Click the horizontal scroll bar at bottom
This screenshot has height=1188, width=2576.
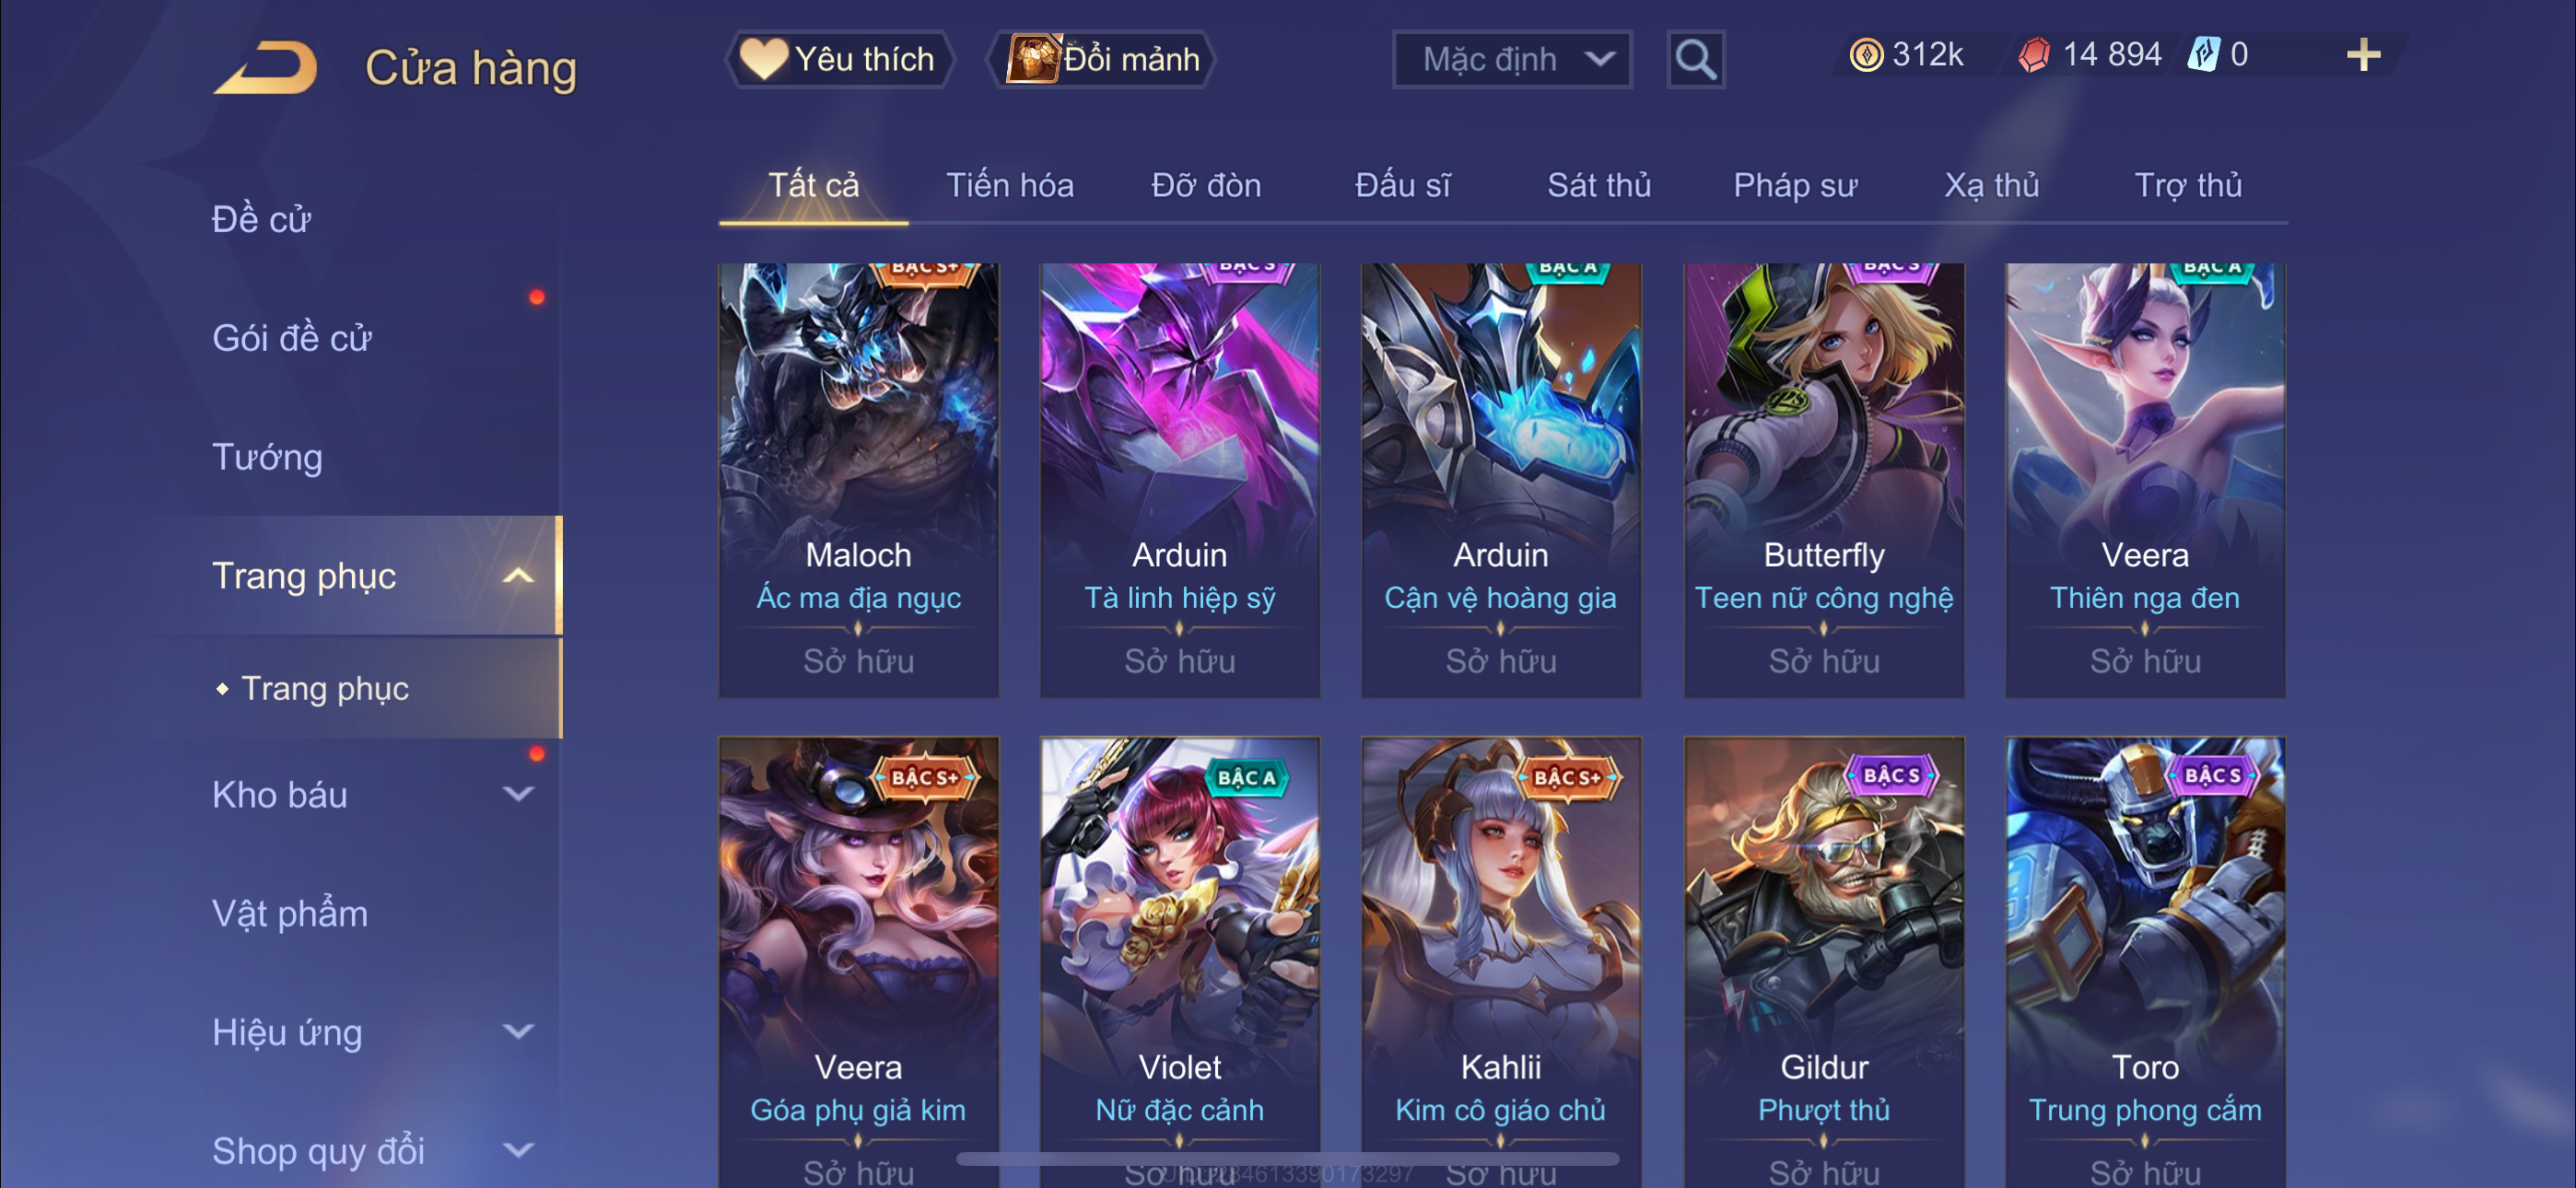[x=1287, y=1159]
